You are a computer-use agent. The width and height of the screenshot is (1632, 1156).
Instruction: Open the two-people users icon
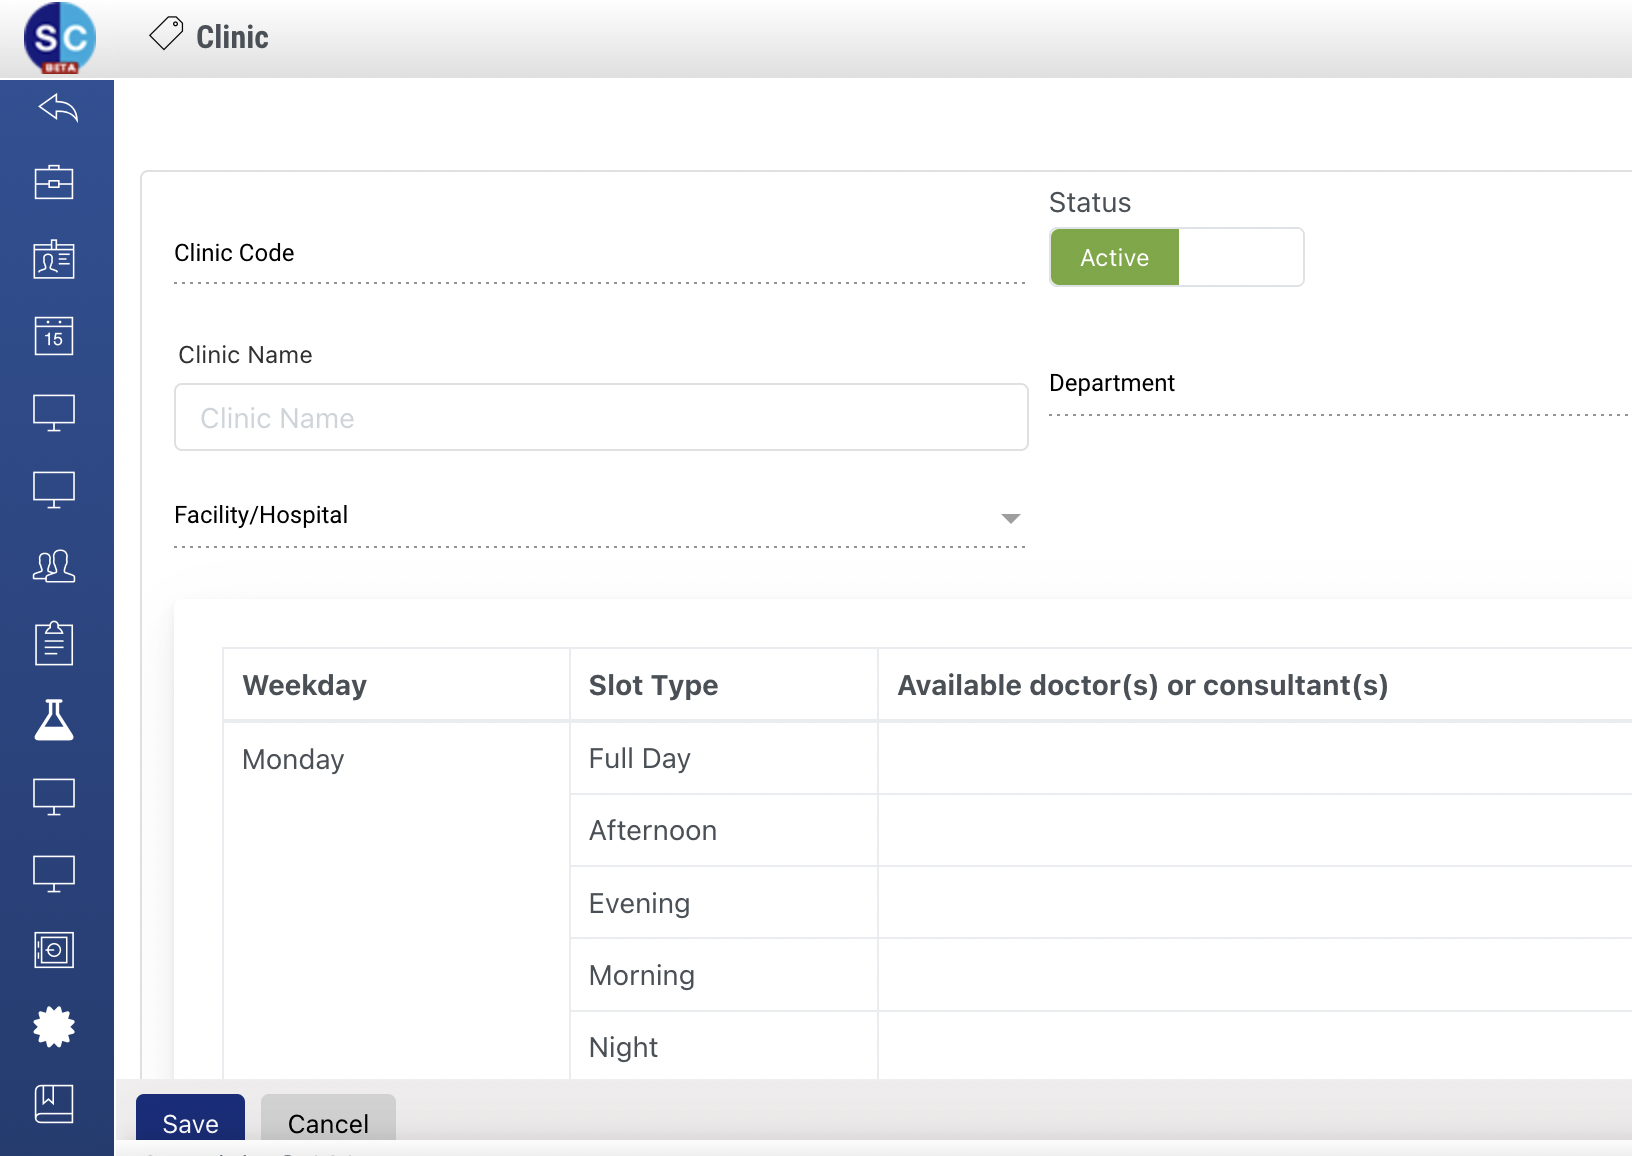pyautogui.click(x=54, y=566)
